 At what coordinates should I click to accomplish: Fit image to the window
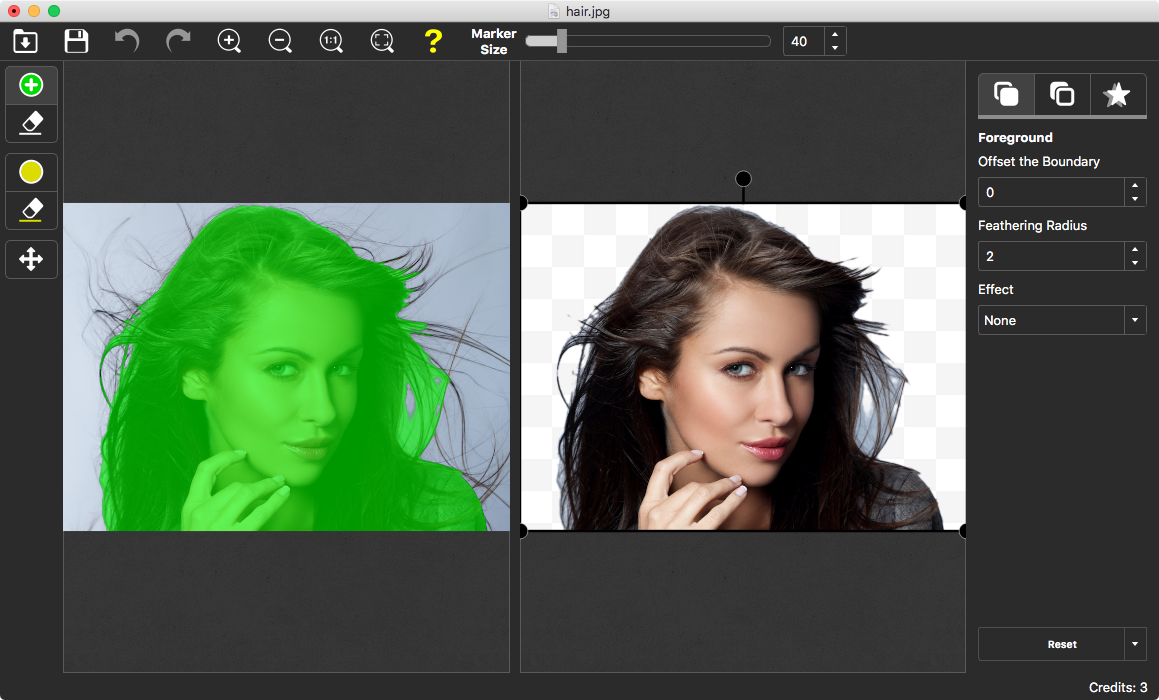382,41
